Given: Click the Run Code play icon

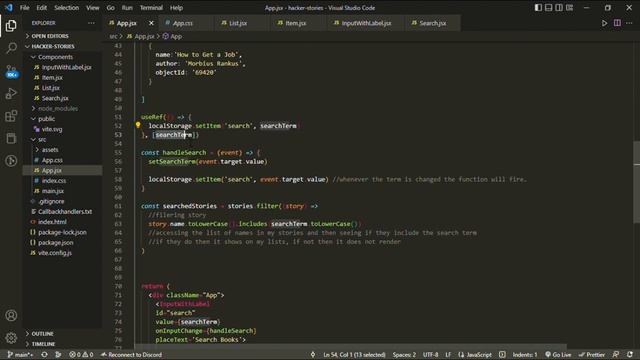Looking at the screenshot, I should pos(604,23).
